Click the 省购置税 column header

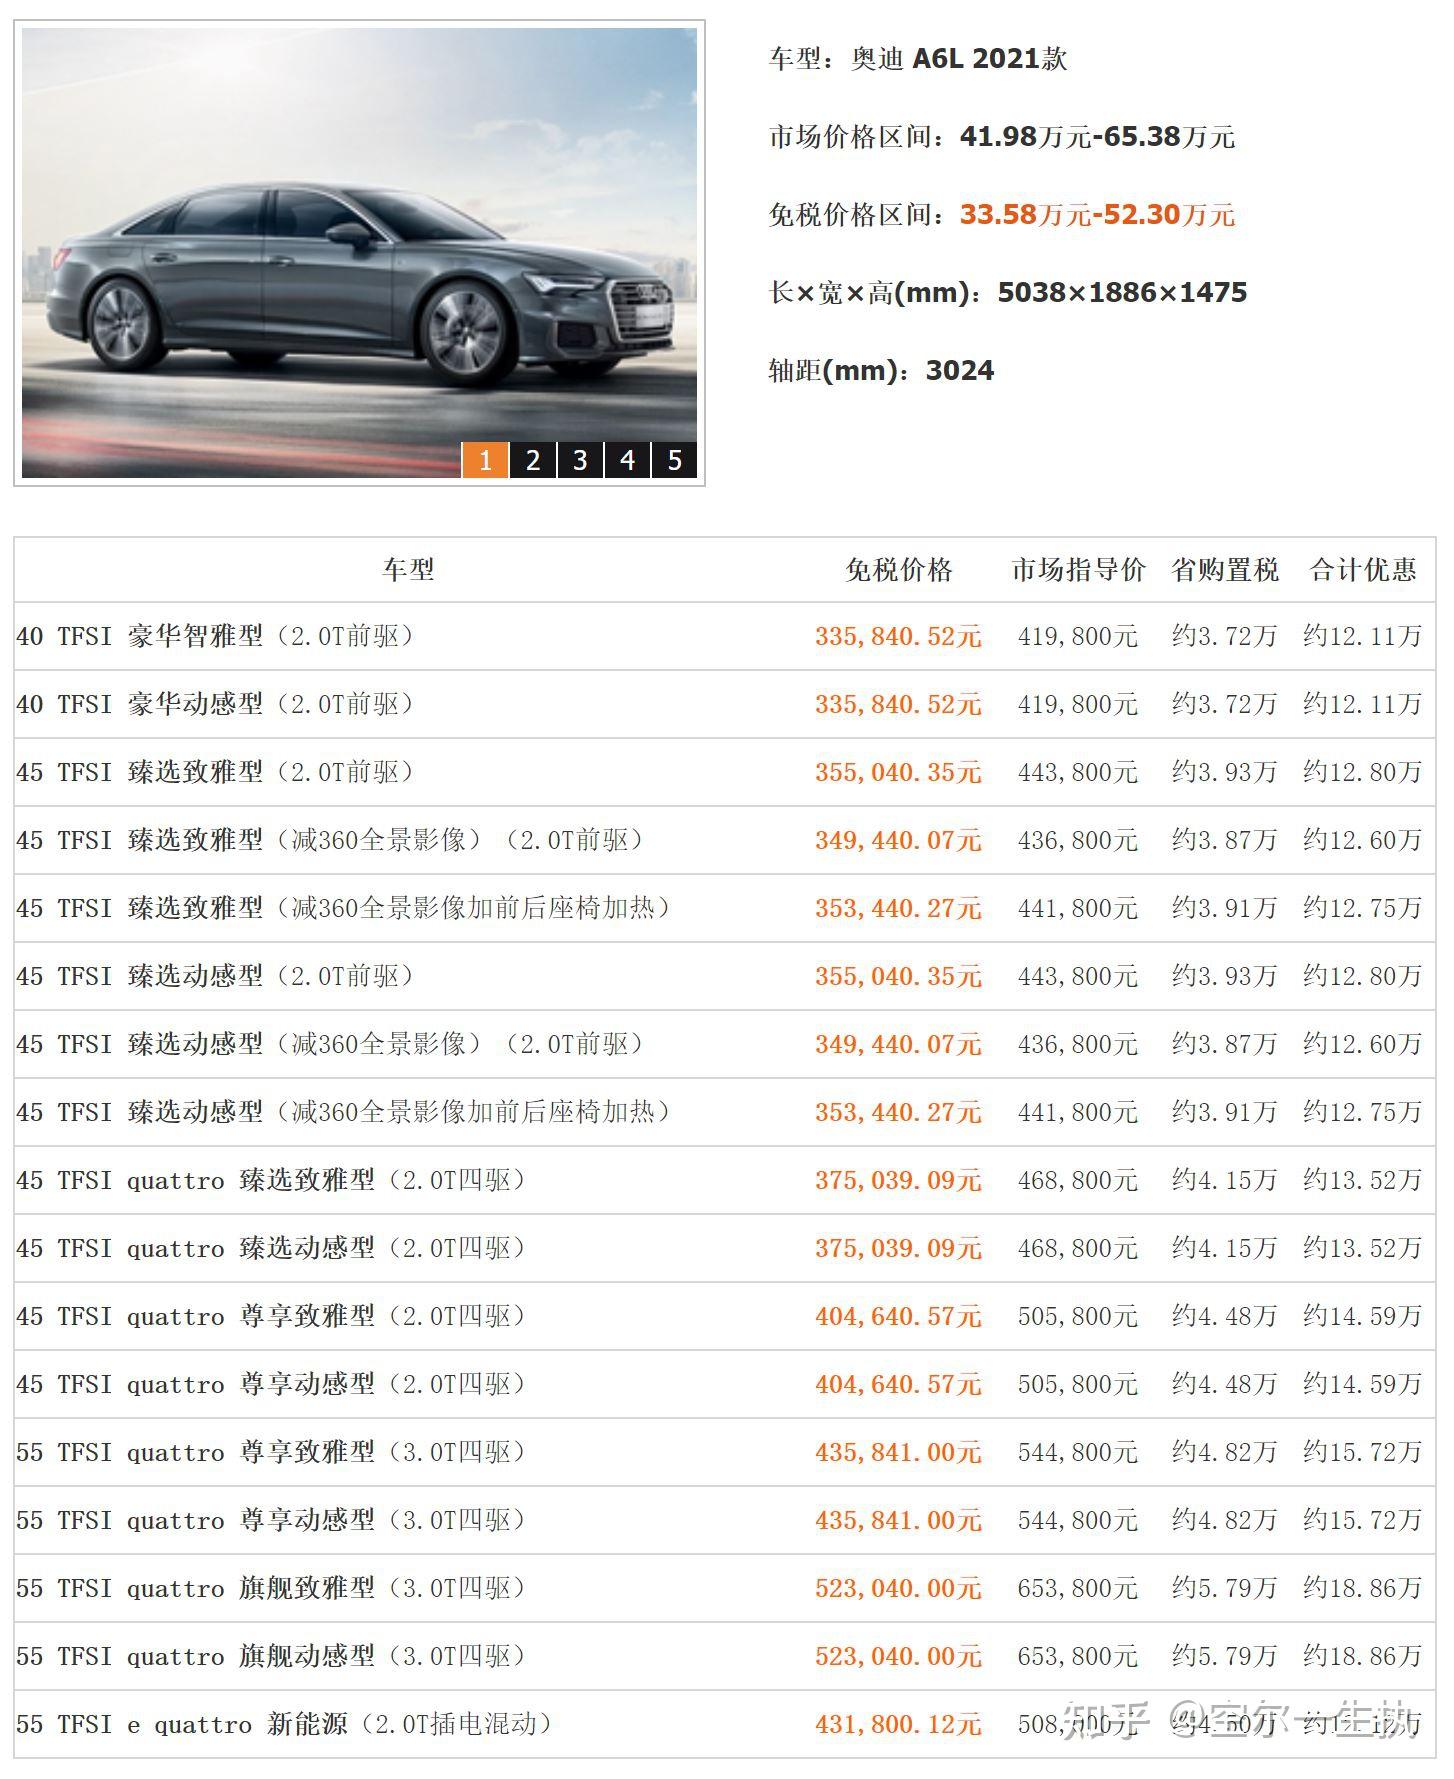pyautogui.click(x=1225, y=570)
